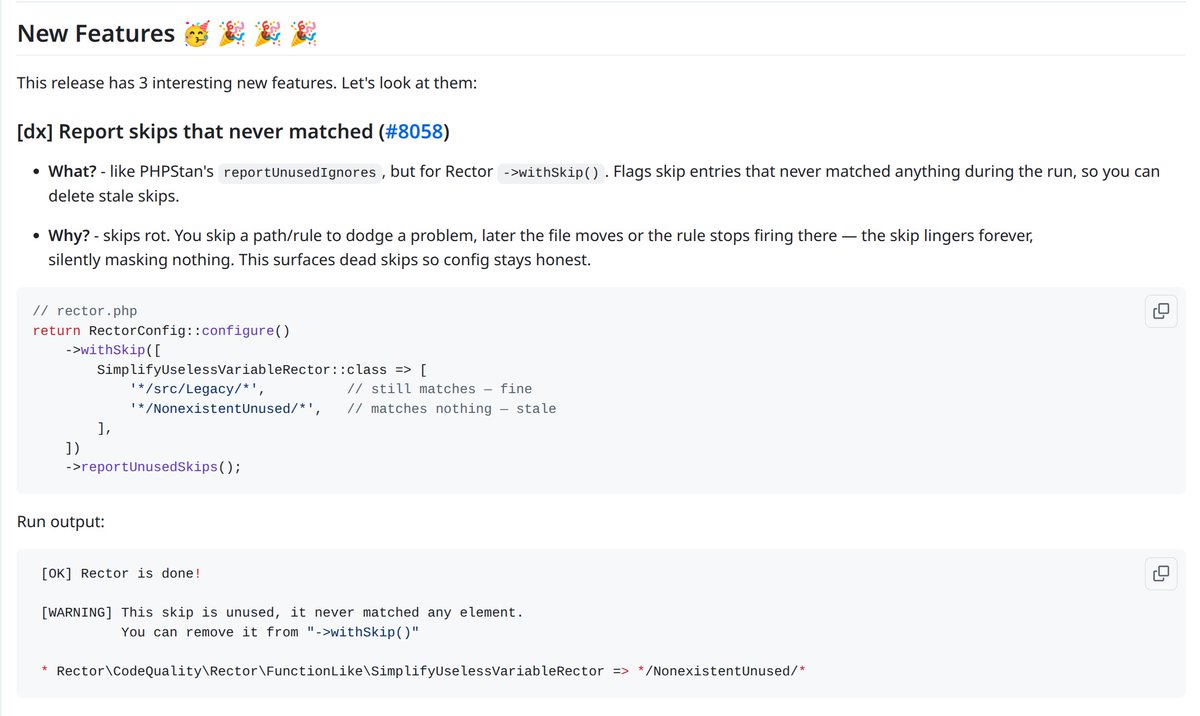Copy the rector.php code block
1200x716 pixels.
tap(1161, 311)
